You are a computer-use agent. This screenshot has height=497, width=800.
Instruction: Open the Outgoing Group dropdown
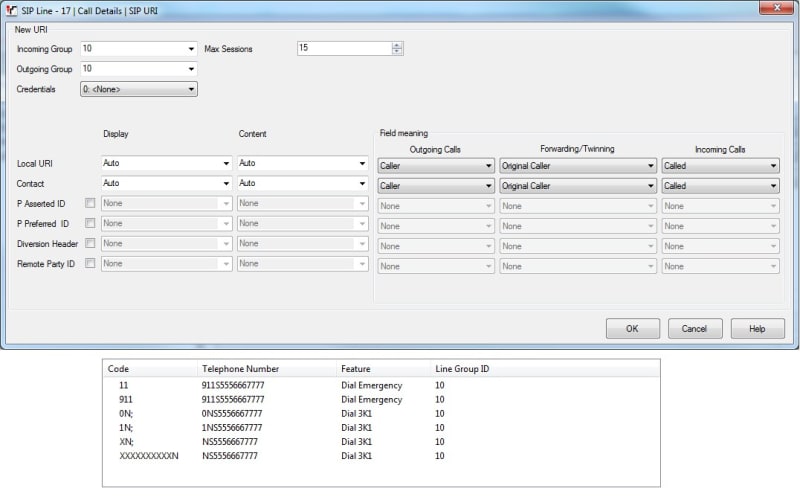coord(139,69)
